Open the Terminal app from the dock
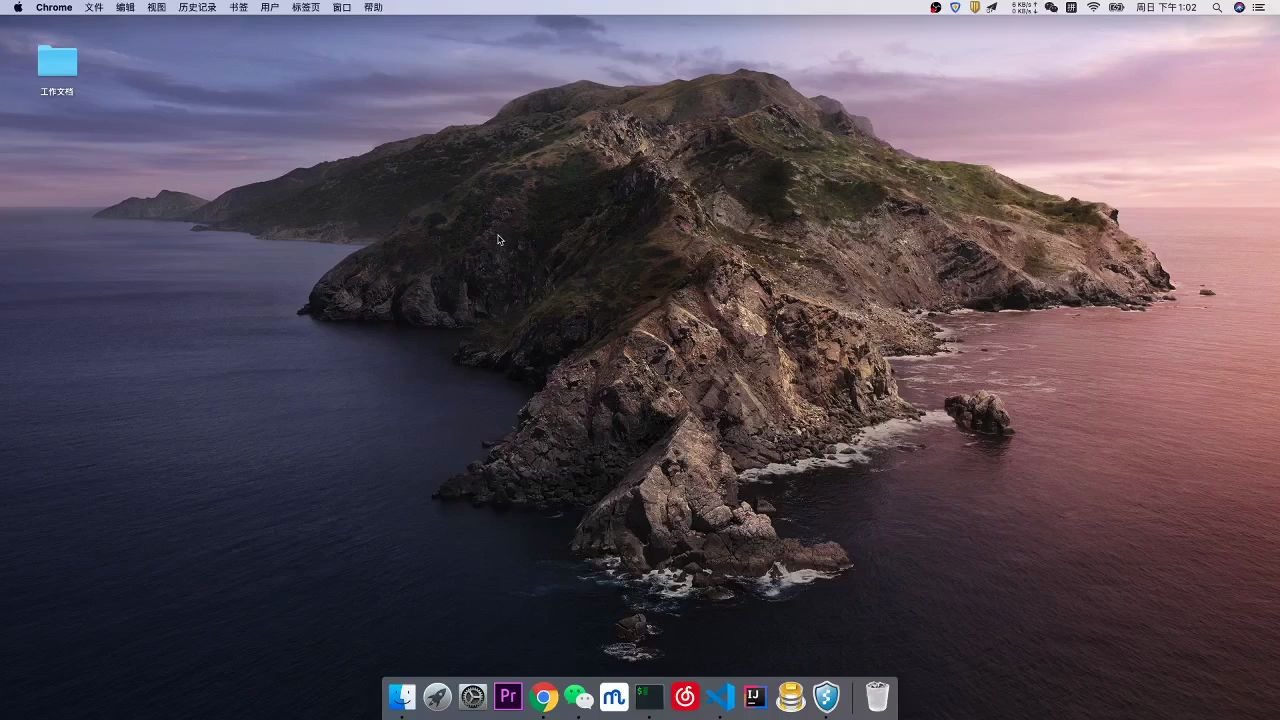The image size is (1280, 720). (x=650, y=697)
